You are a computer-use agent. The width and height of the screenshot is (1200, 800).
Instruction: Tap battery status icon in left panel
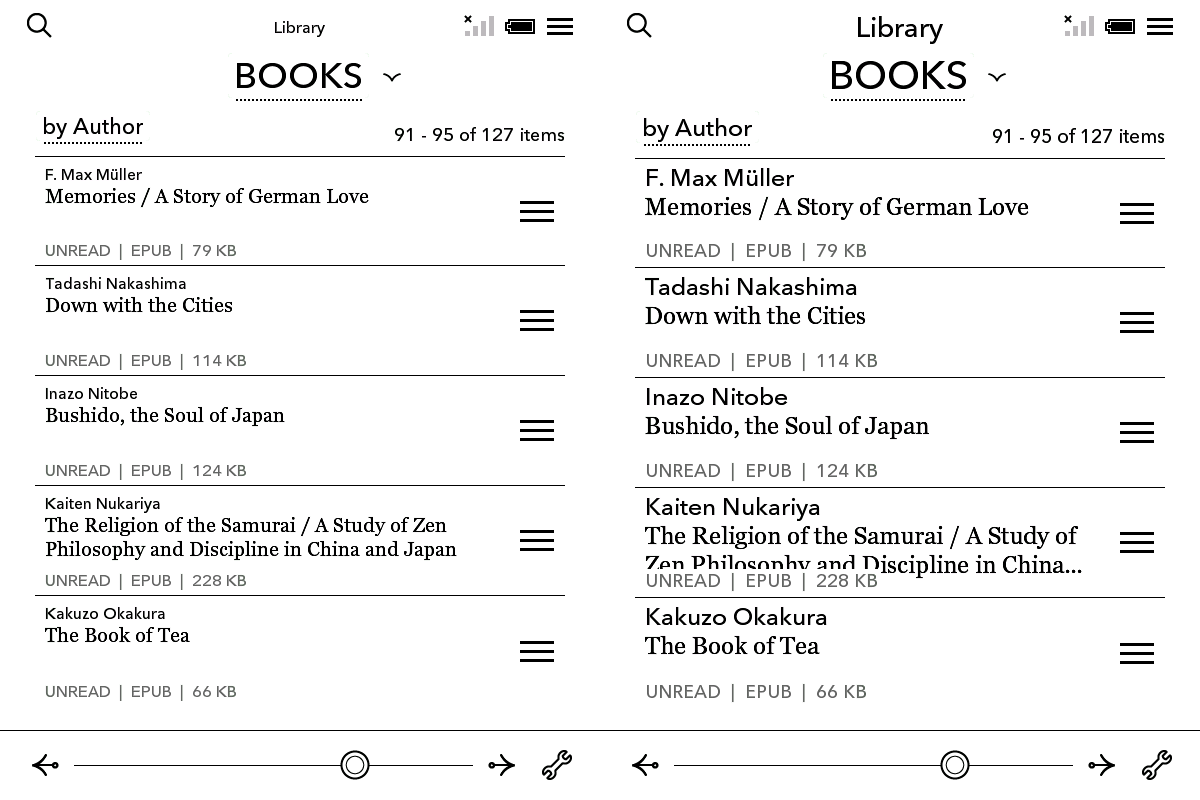click(x=520, y=27)
